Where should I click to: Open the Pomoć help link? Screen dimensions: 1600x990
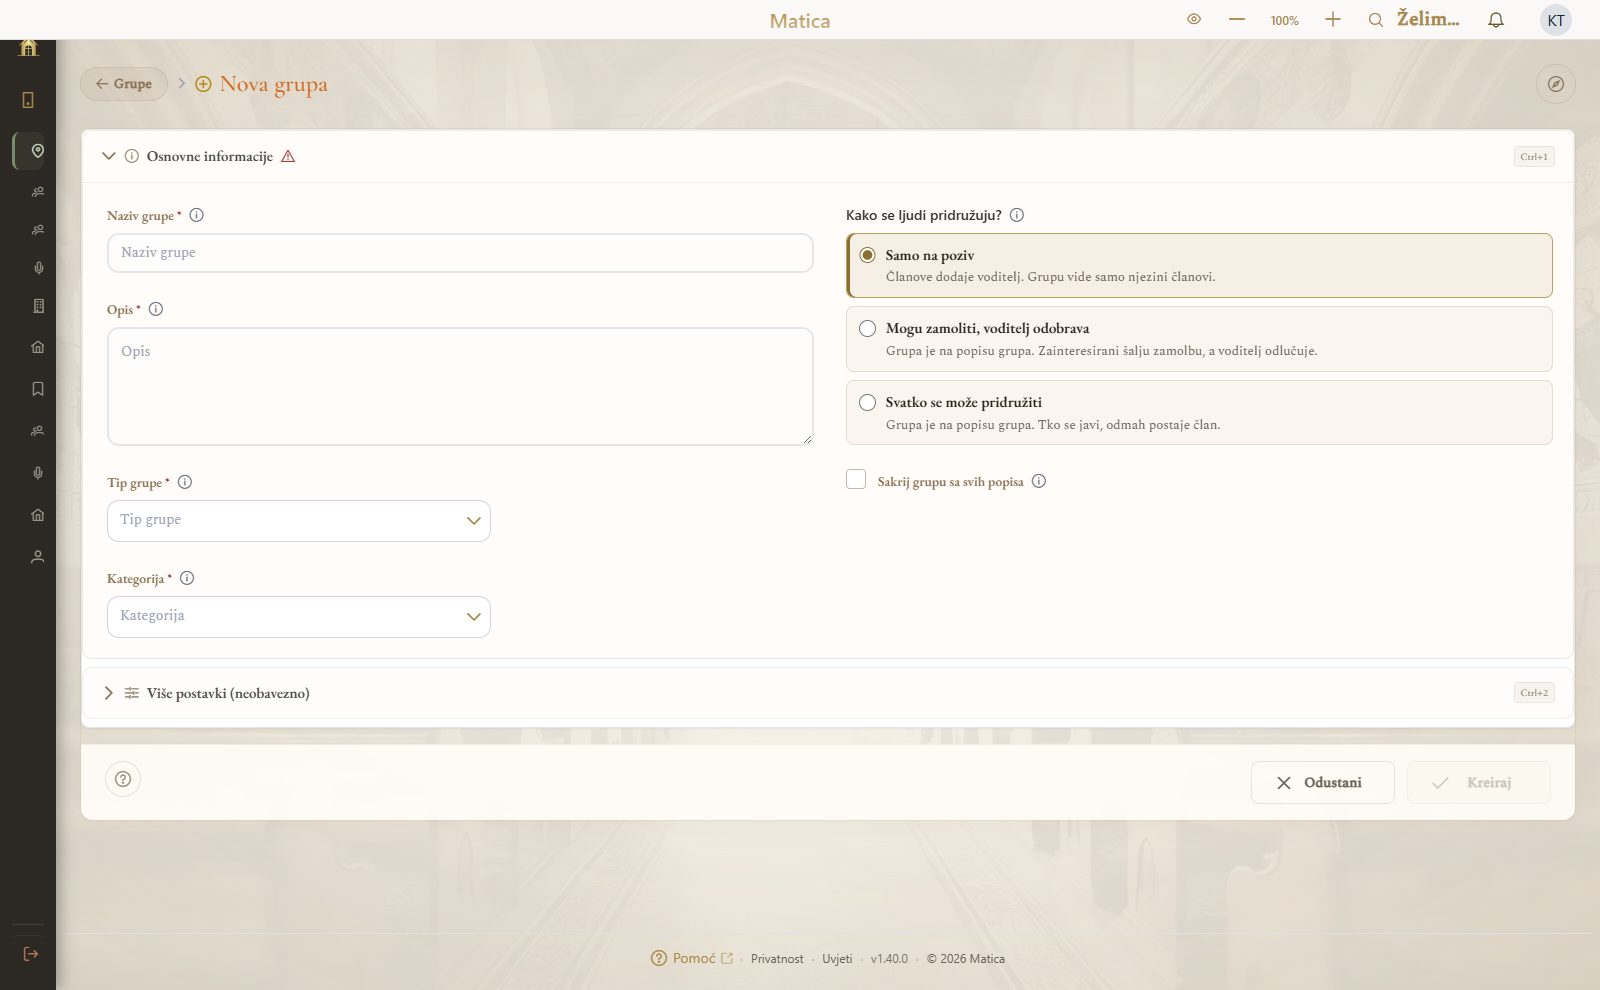pos(692,958)
